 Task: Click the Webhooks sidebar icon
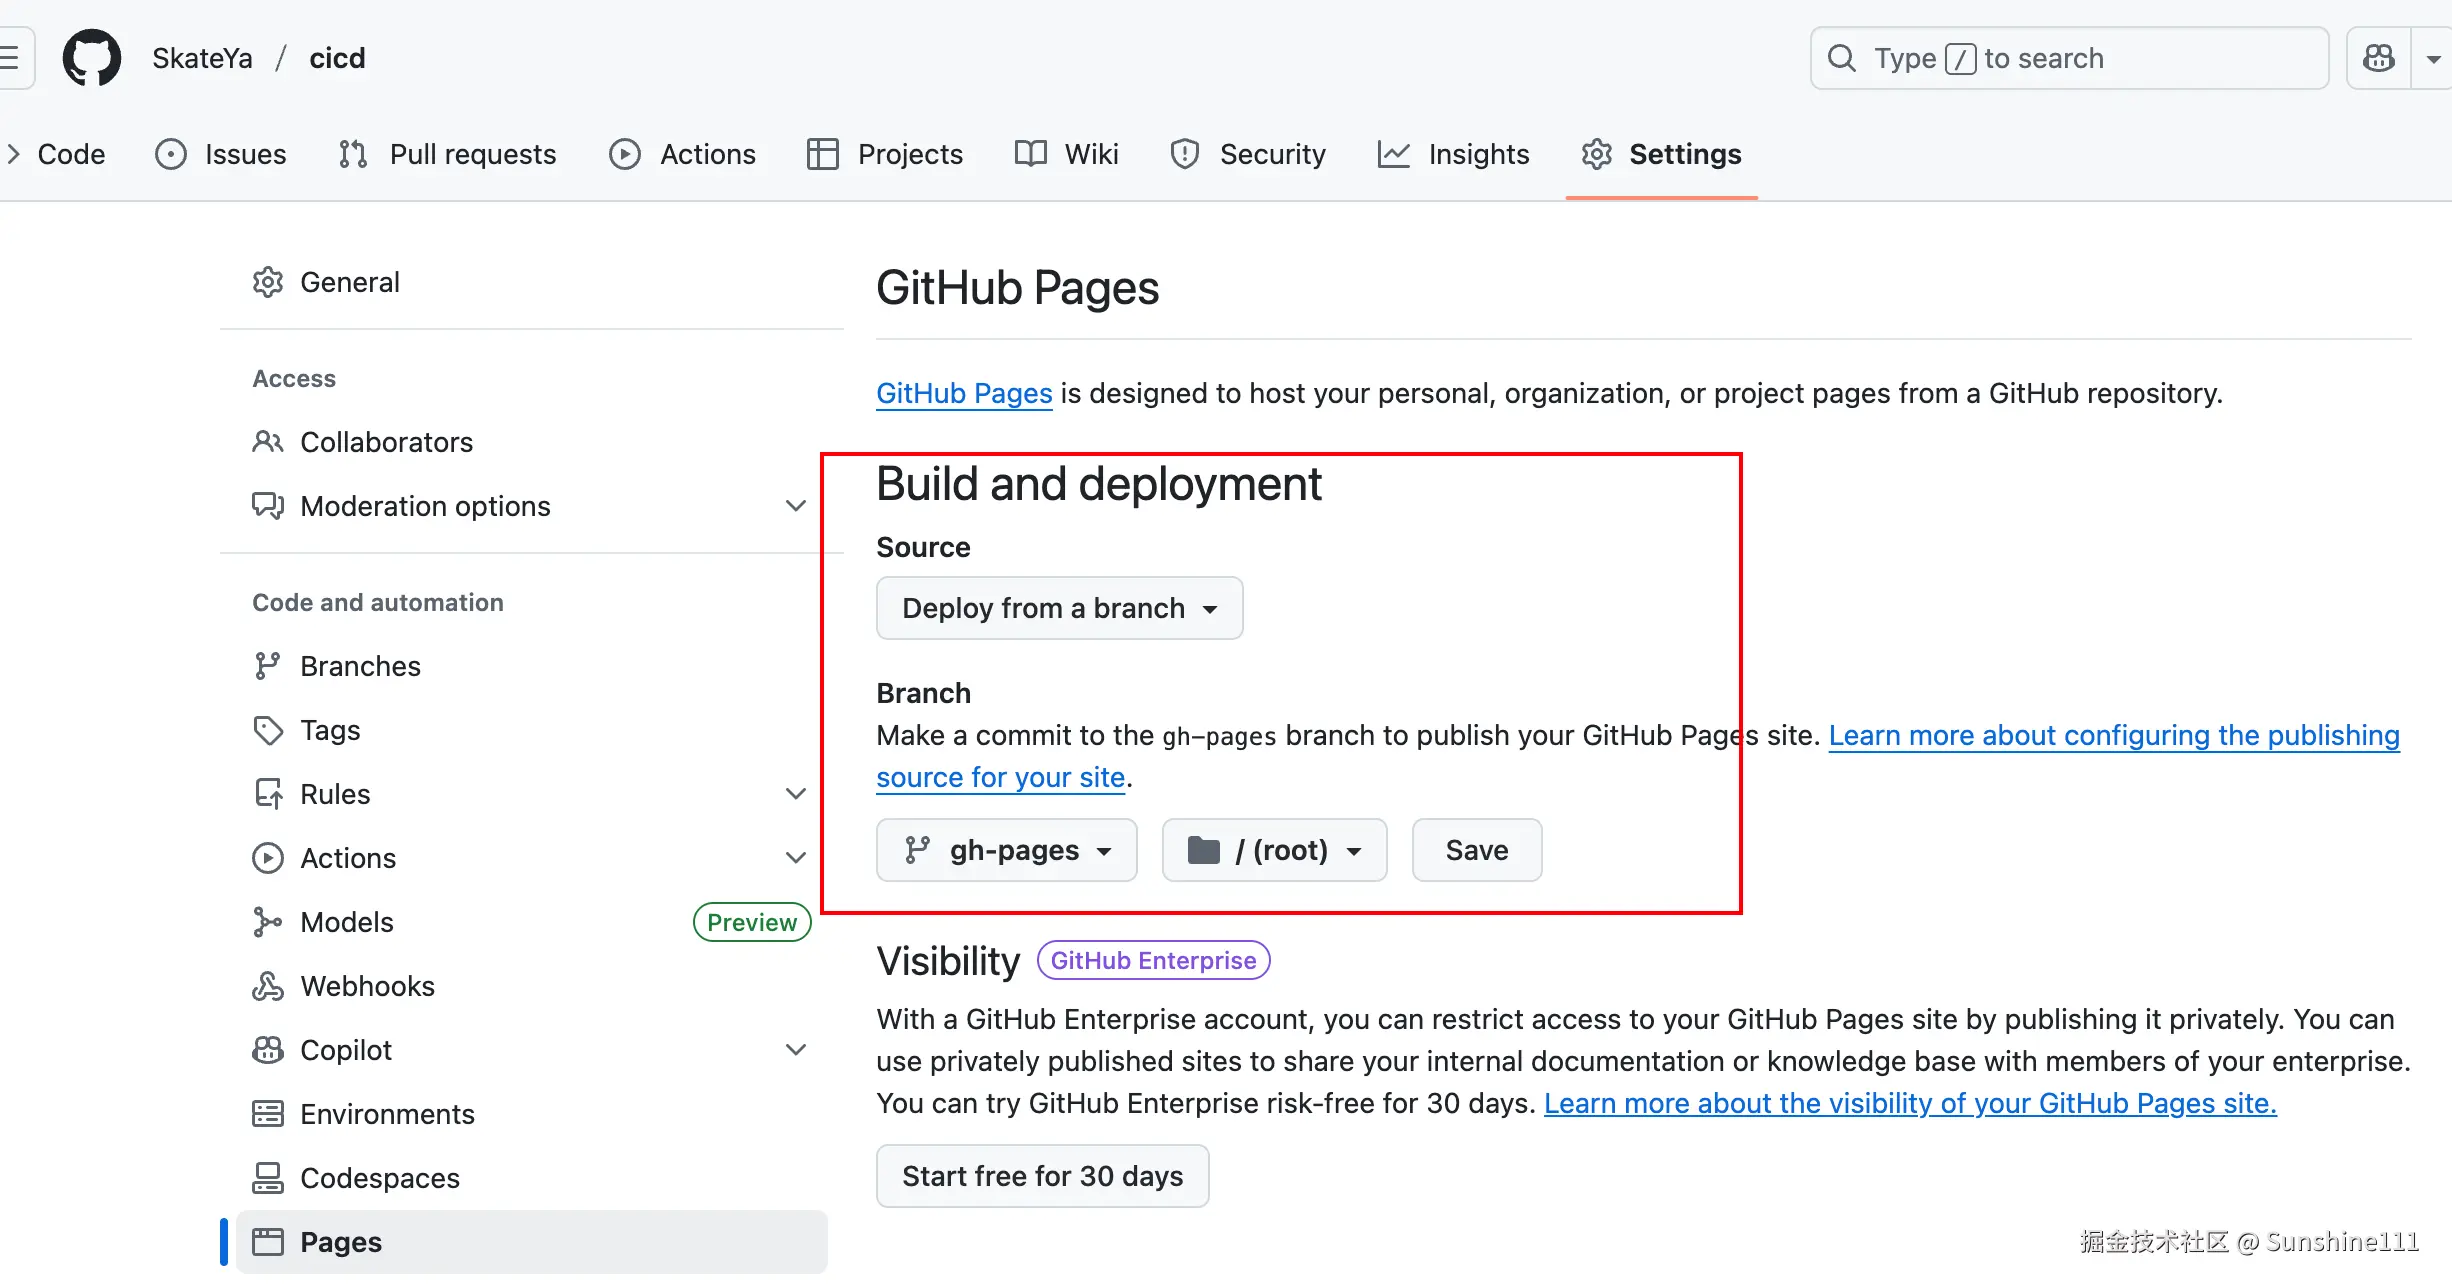(267, 986)
